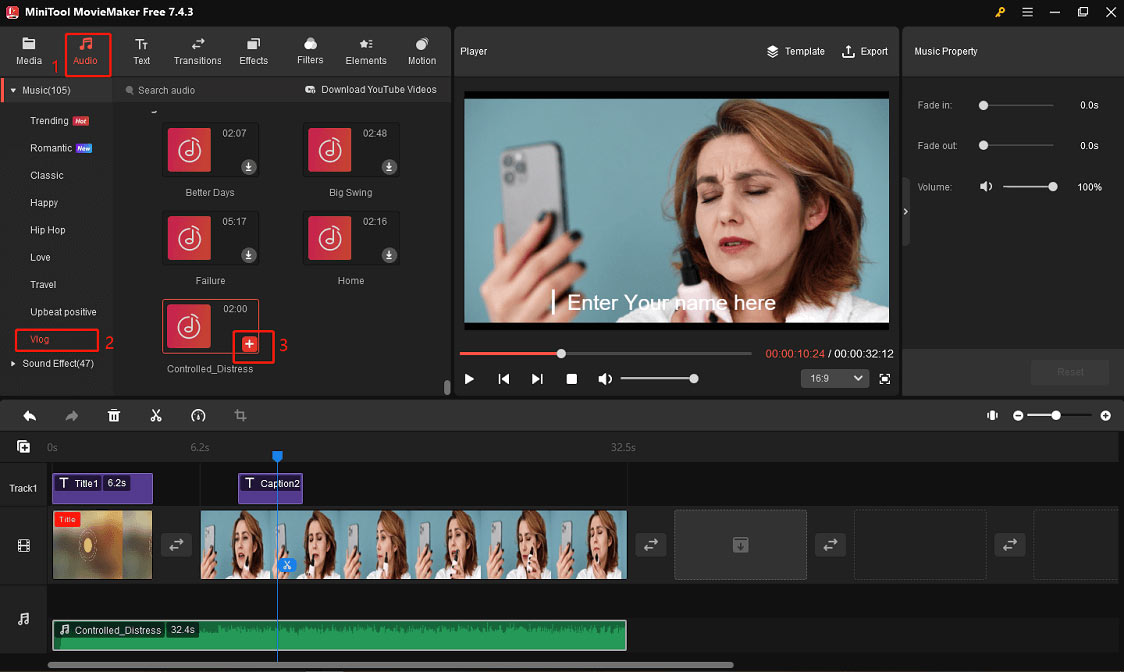Split clip with scissors tool
1124x672 pixels.
click(x=156, y=416)
